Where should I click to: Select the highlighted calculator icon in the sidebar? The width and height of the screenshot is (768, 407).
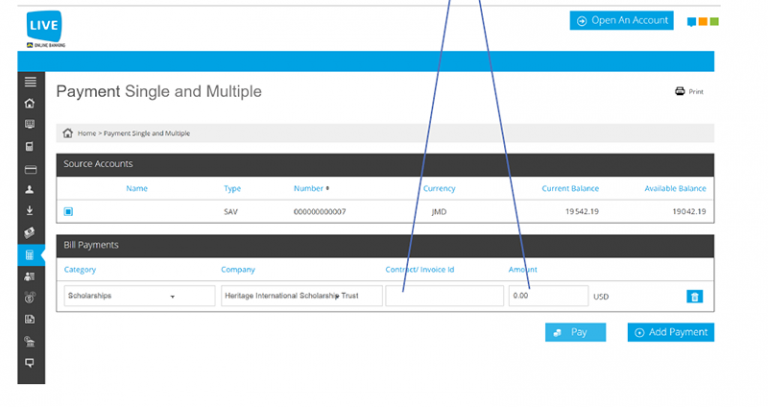click(x=30, y=255)
